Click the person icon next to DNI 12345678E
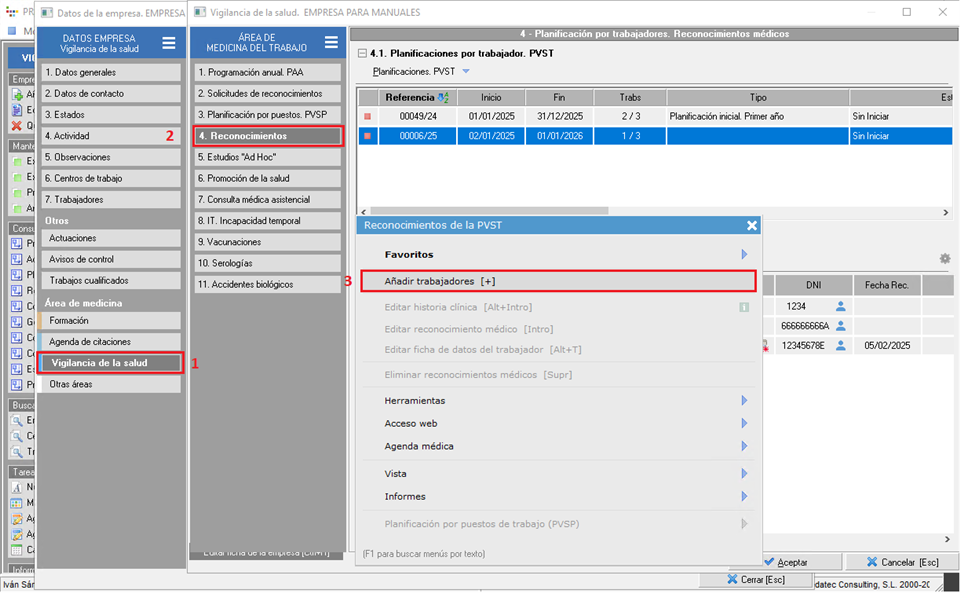The image size is (960, 593). point(841,346)
